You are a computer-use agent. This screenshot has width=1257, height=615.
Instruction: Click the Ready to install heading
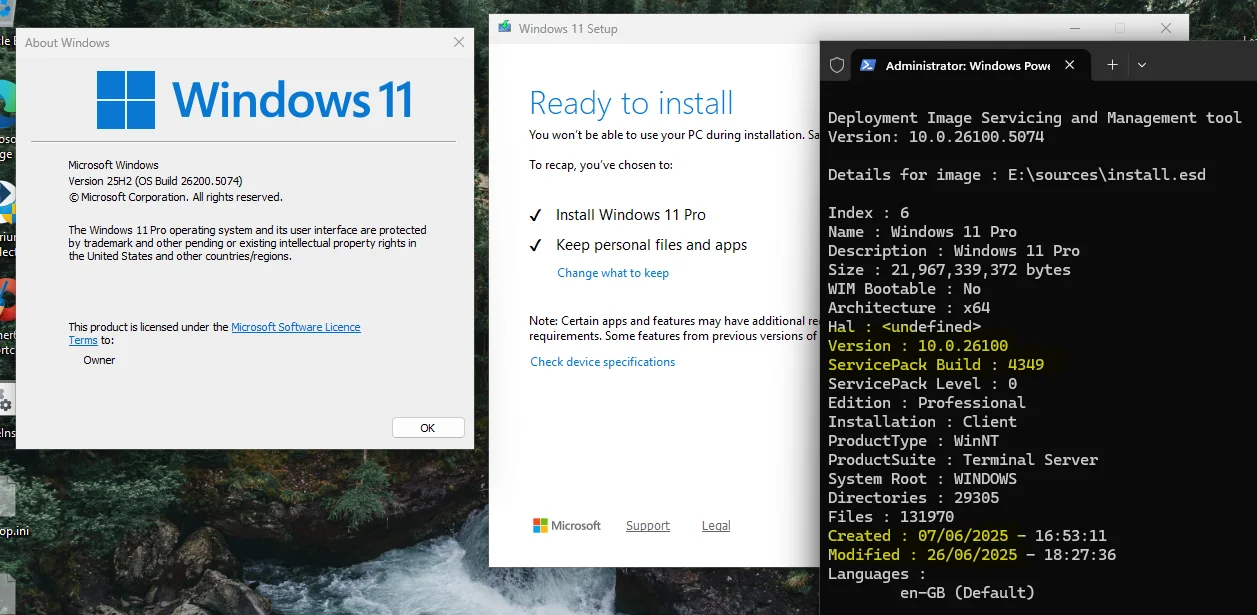pos(631,103)
